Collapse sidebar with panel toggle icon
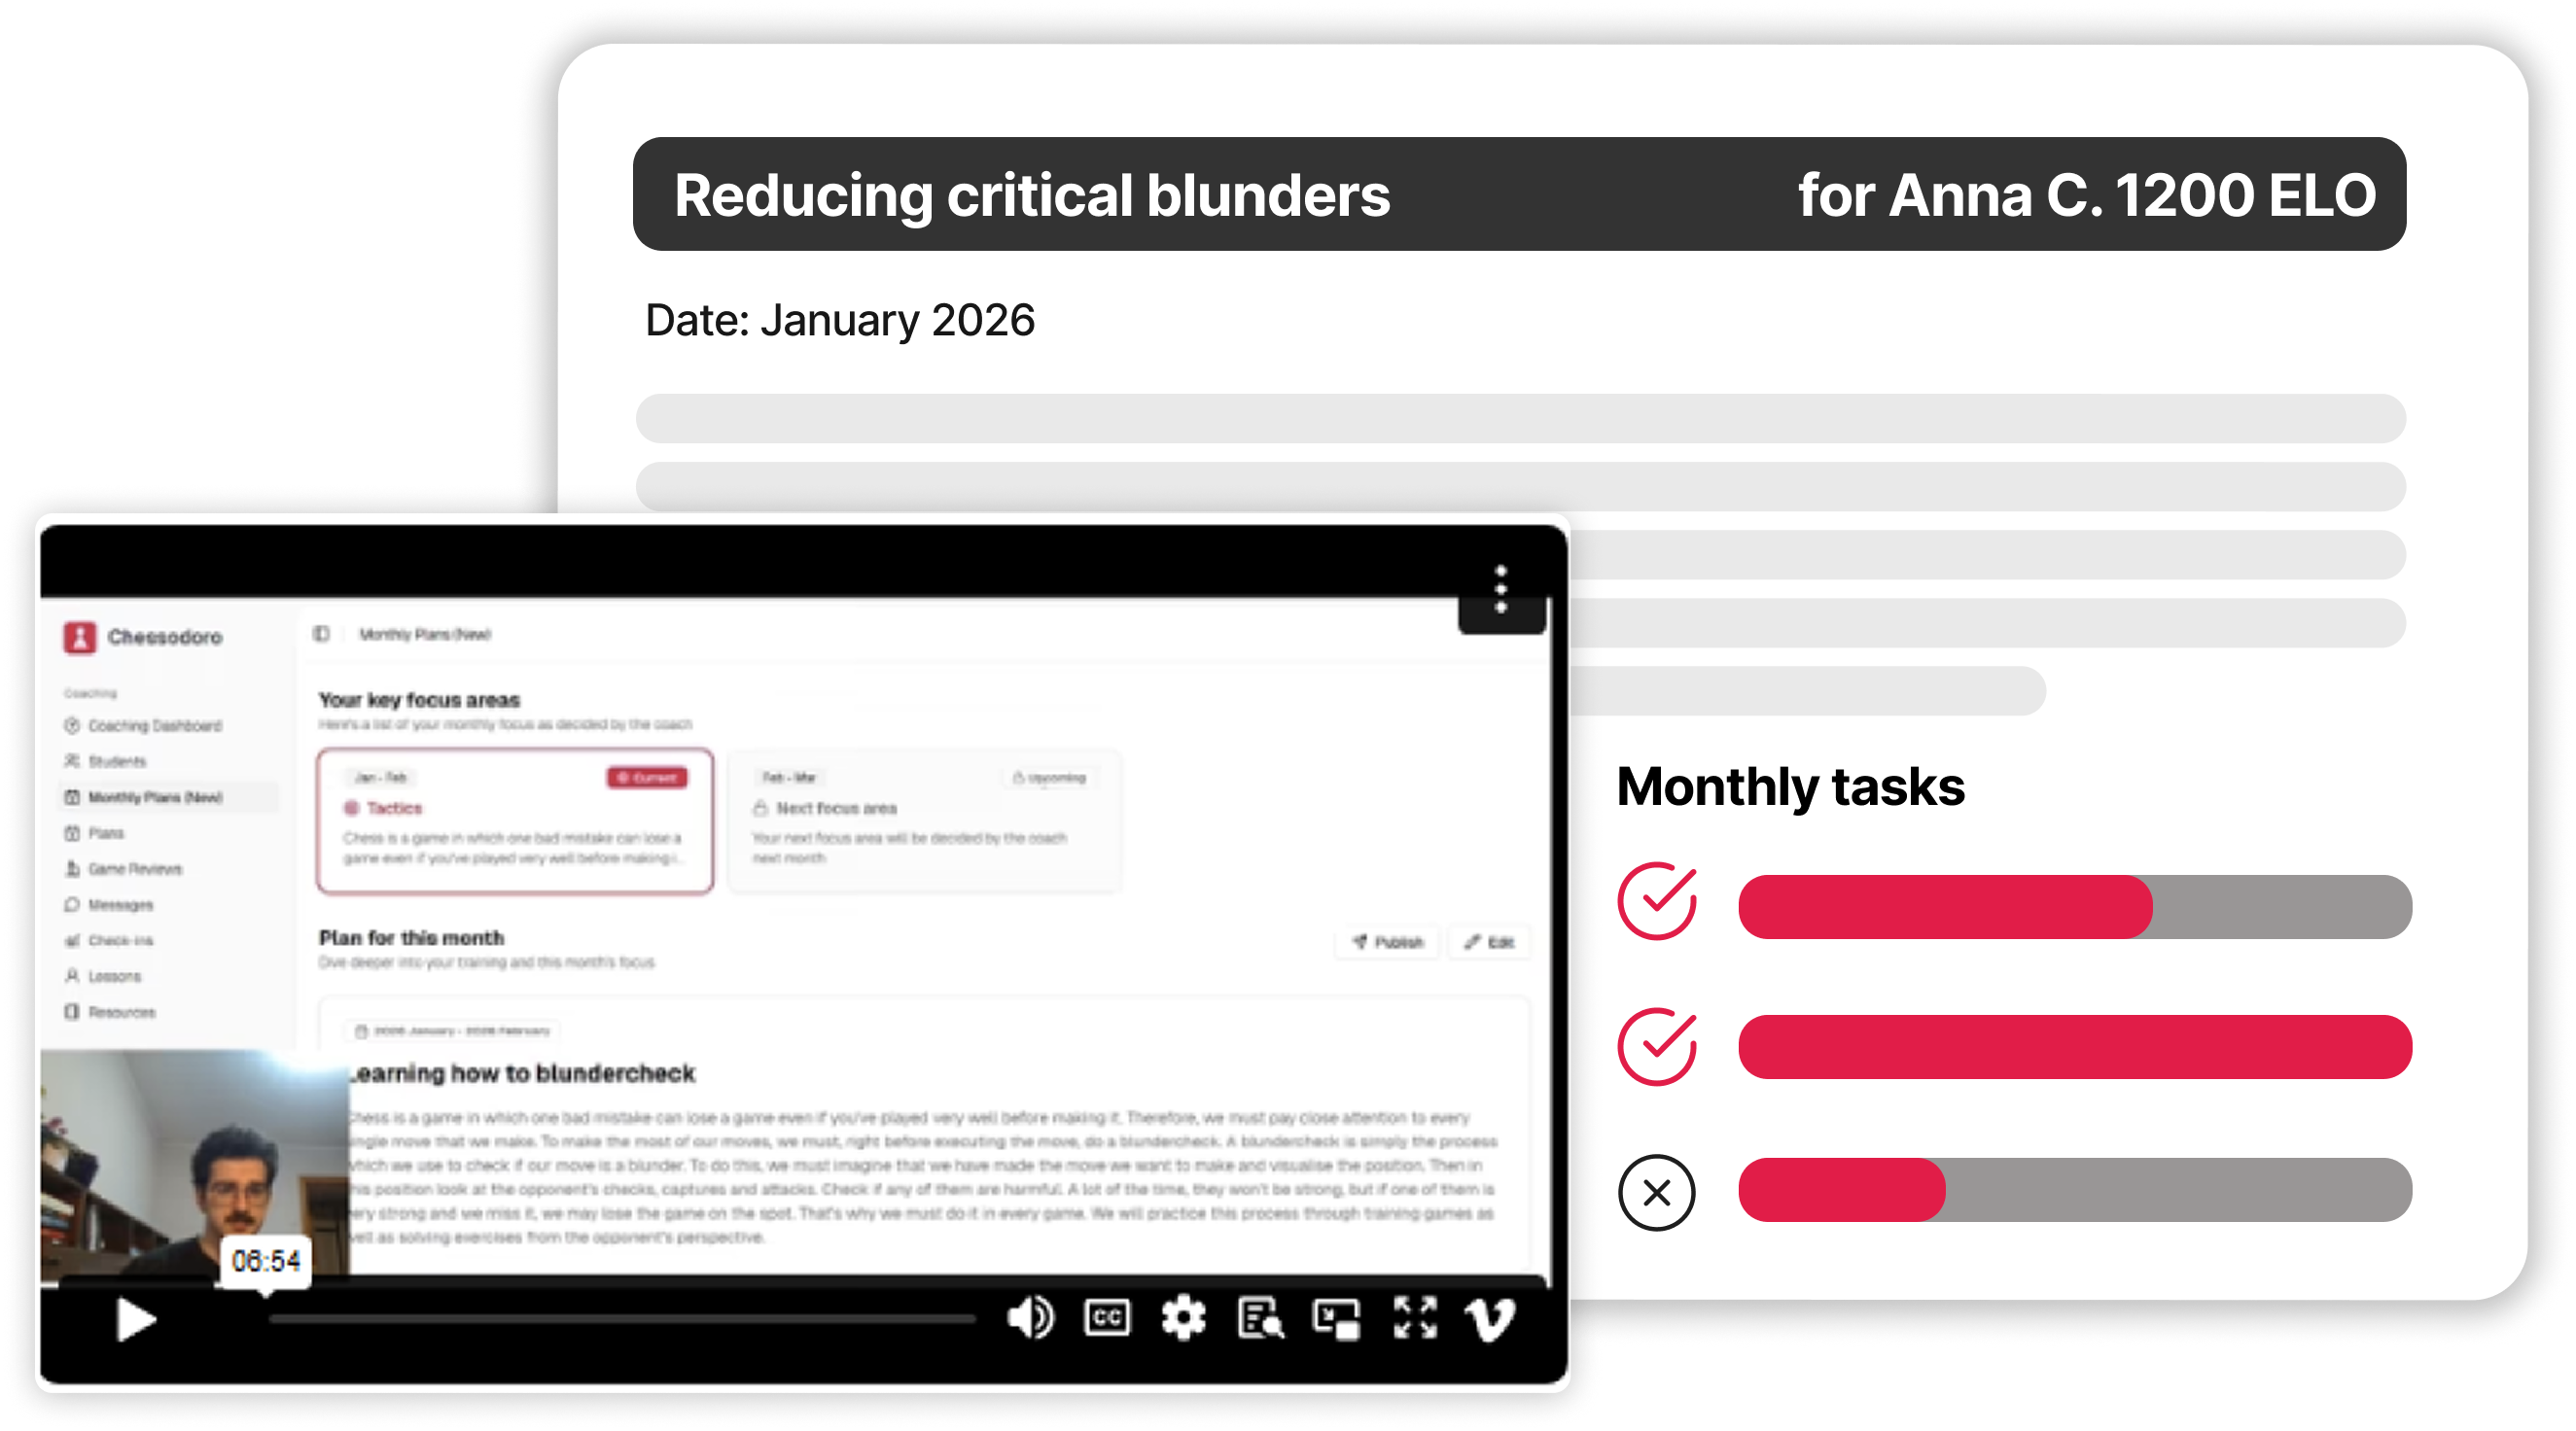This screenshot has height=1431, width=2576. 321,634
